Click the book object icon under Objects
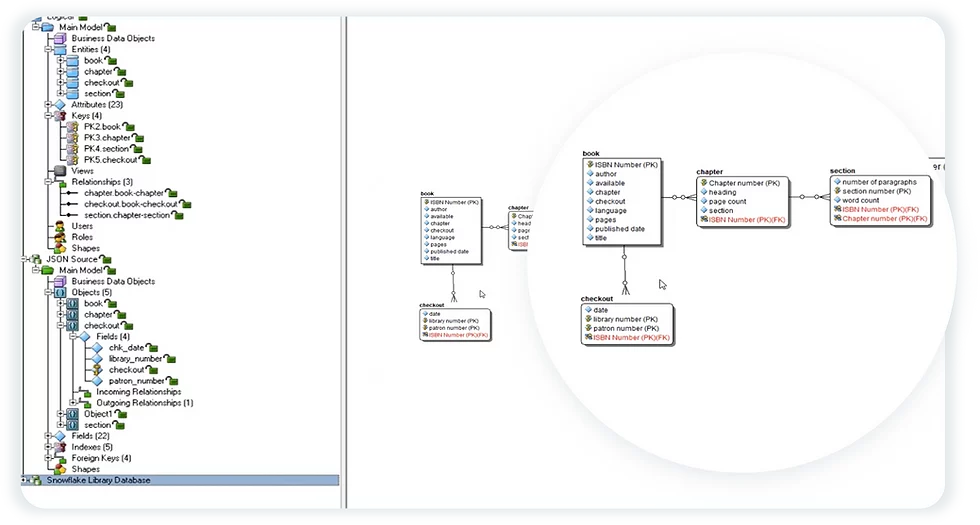The width and height of the screenshot is (980, 525). tap(72, 304)
